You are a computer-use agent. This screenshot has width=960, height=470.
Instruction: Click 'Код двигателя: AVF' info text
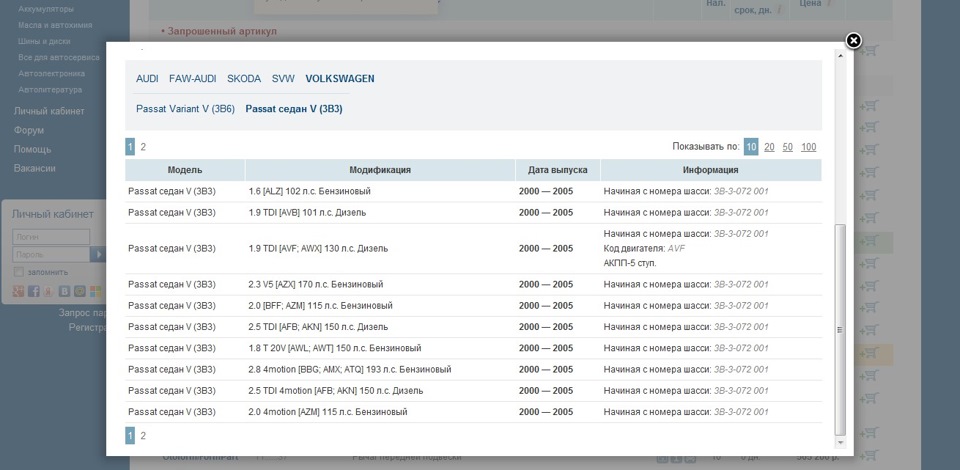click(x=644, y=248)
